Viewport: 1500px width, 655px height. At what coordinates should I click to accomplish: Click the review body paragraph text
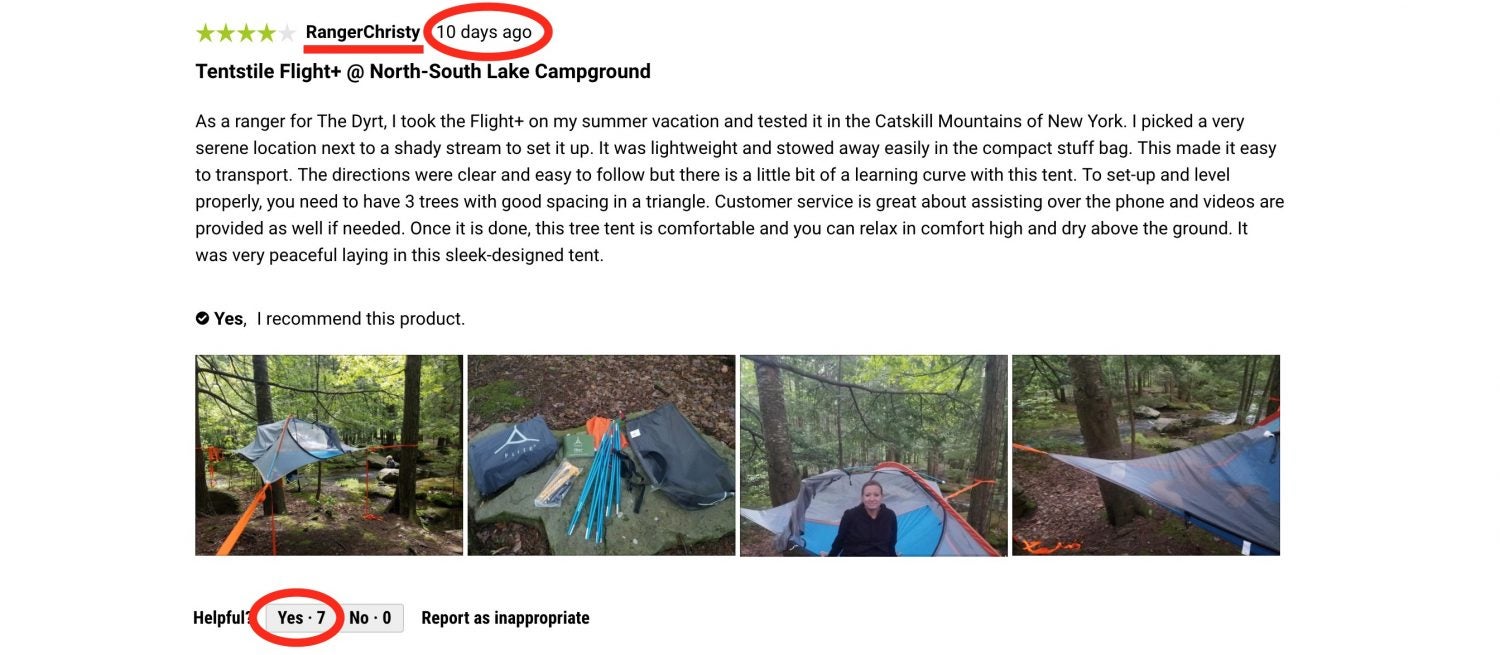click(740, 188)
